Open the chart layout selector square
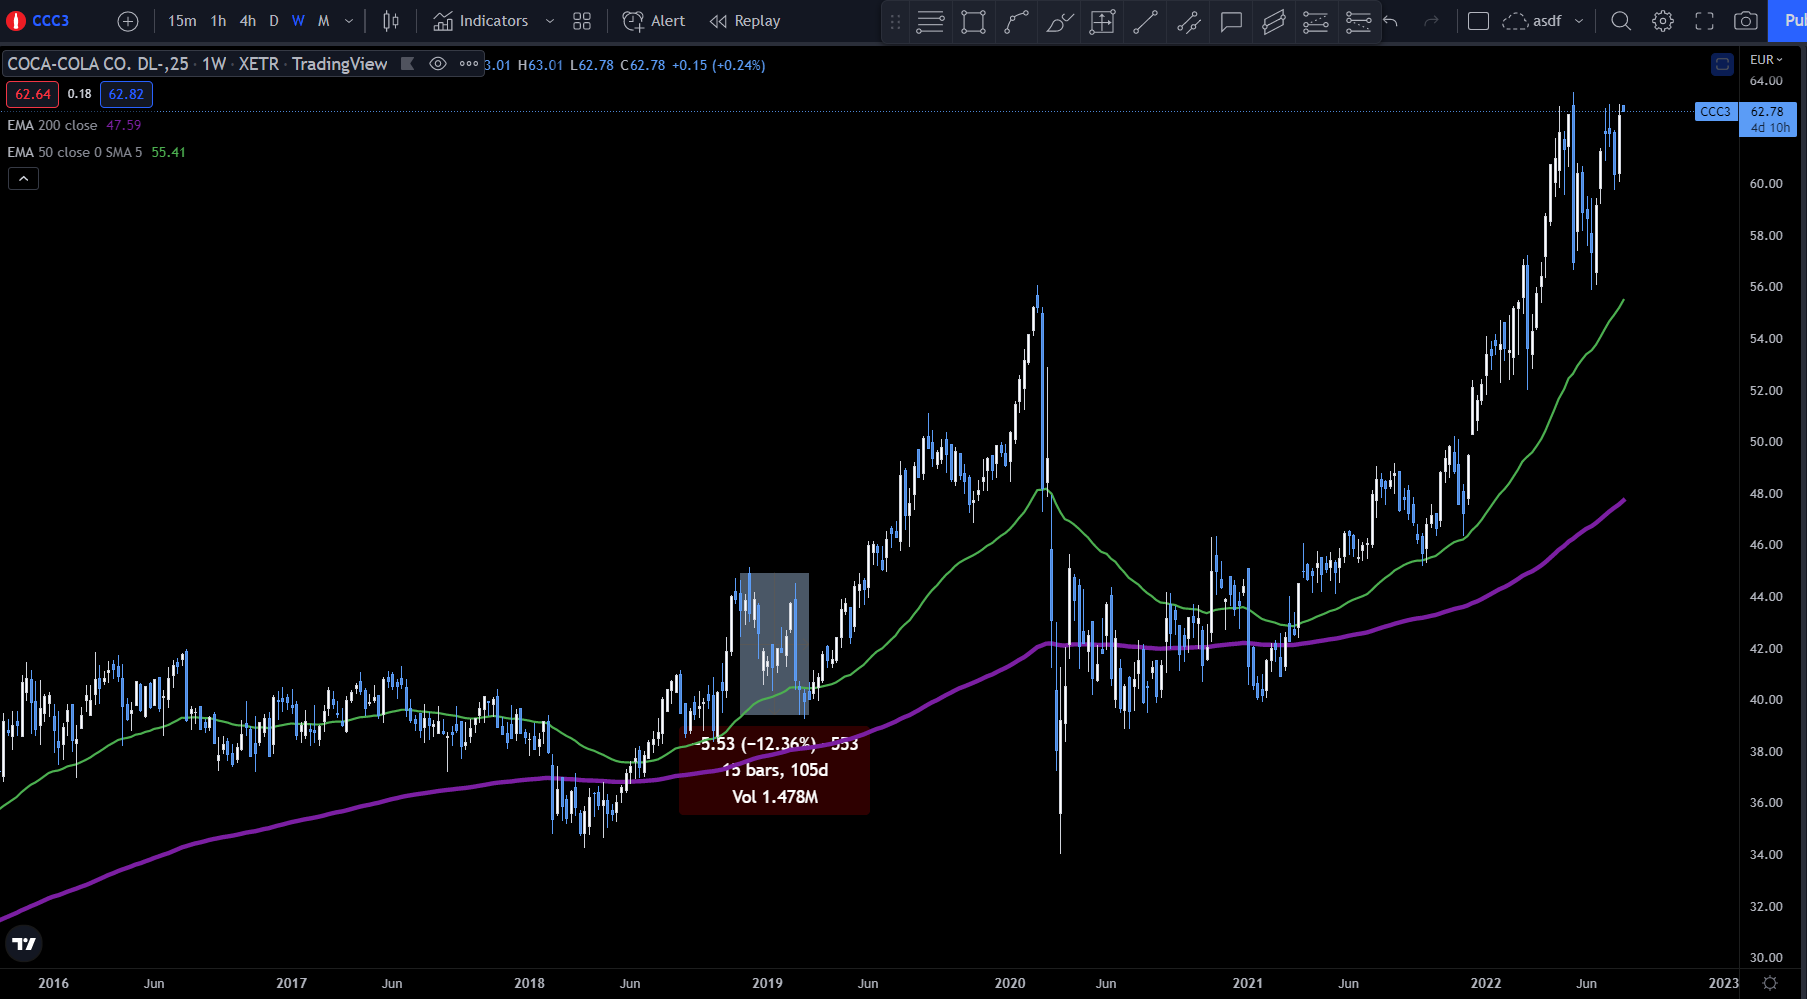The height and width of the screenshot is (999, 1807). point(1478,21)
